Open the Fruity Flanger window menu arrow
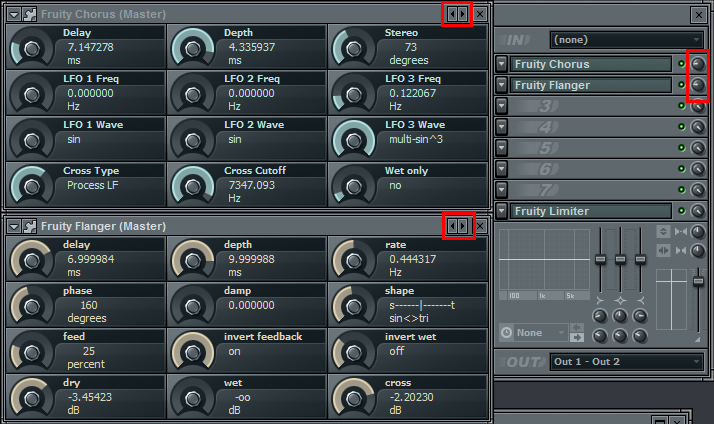 pos(14,226)
